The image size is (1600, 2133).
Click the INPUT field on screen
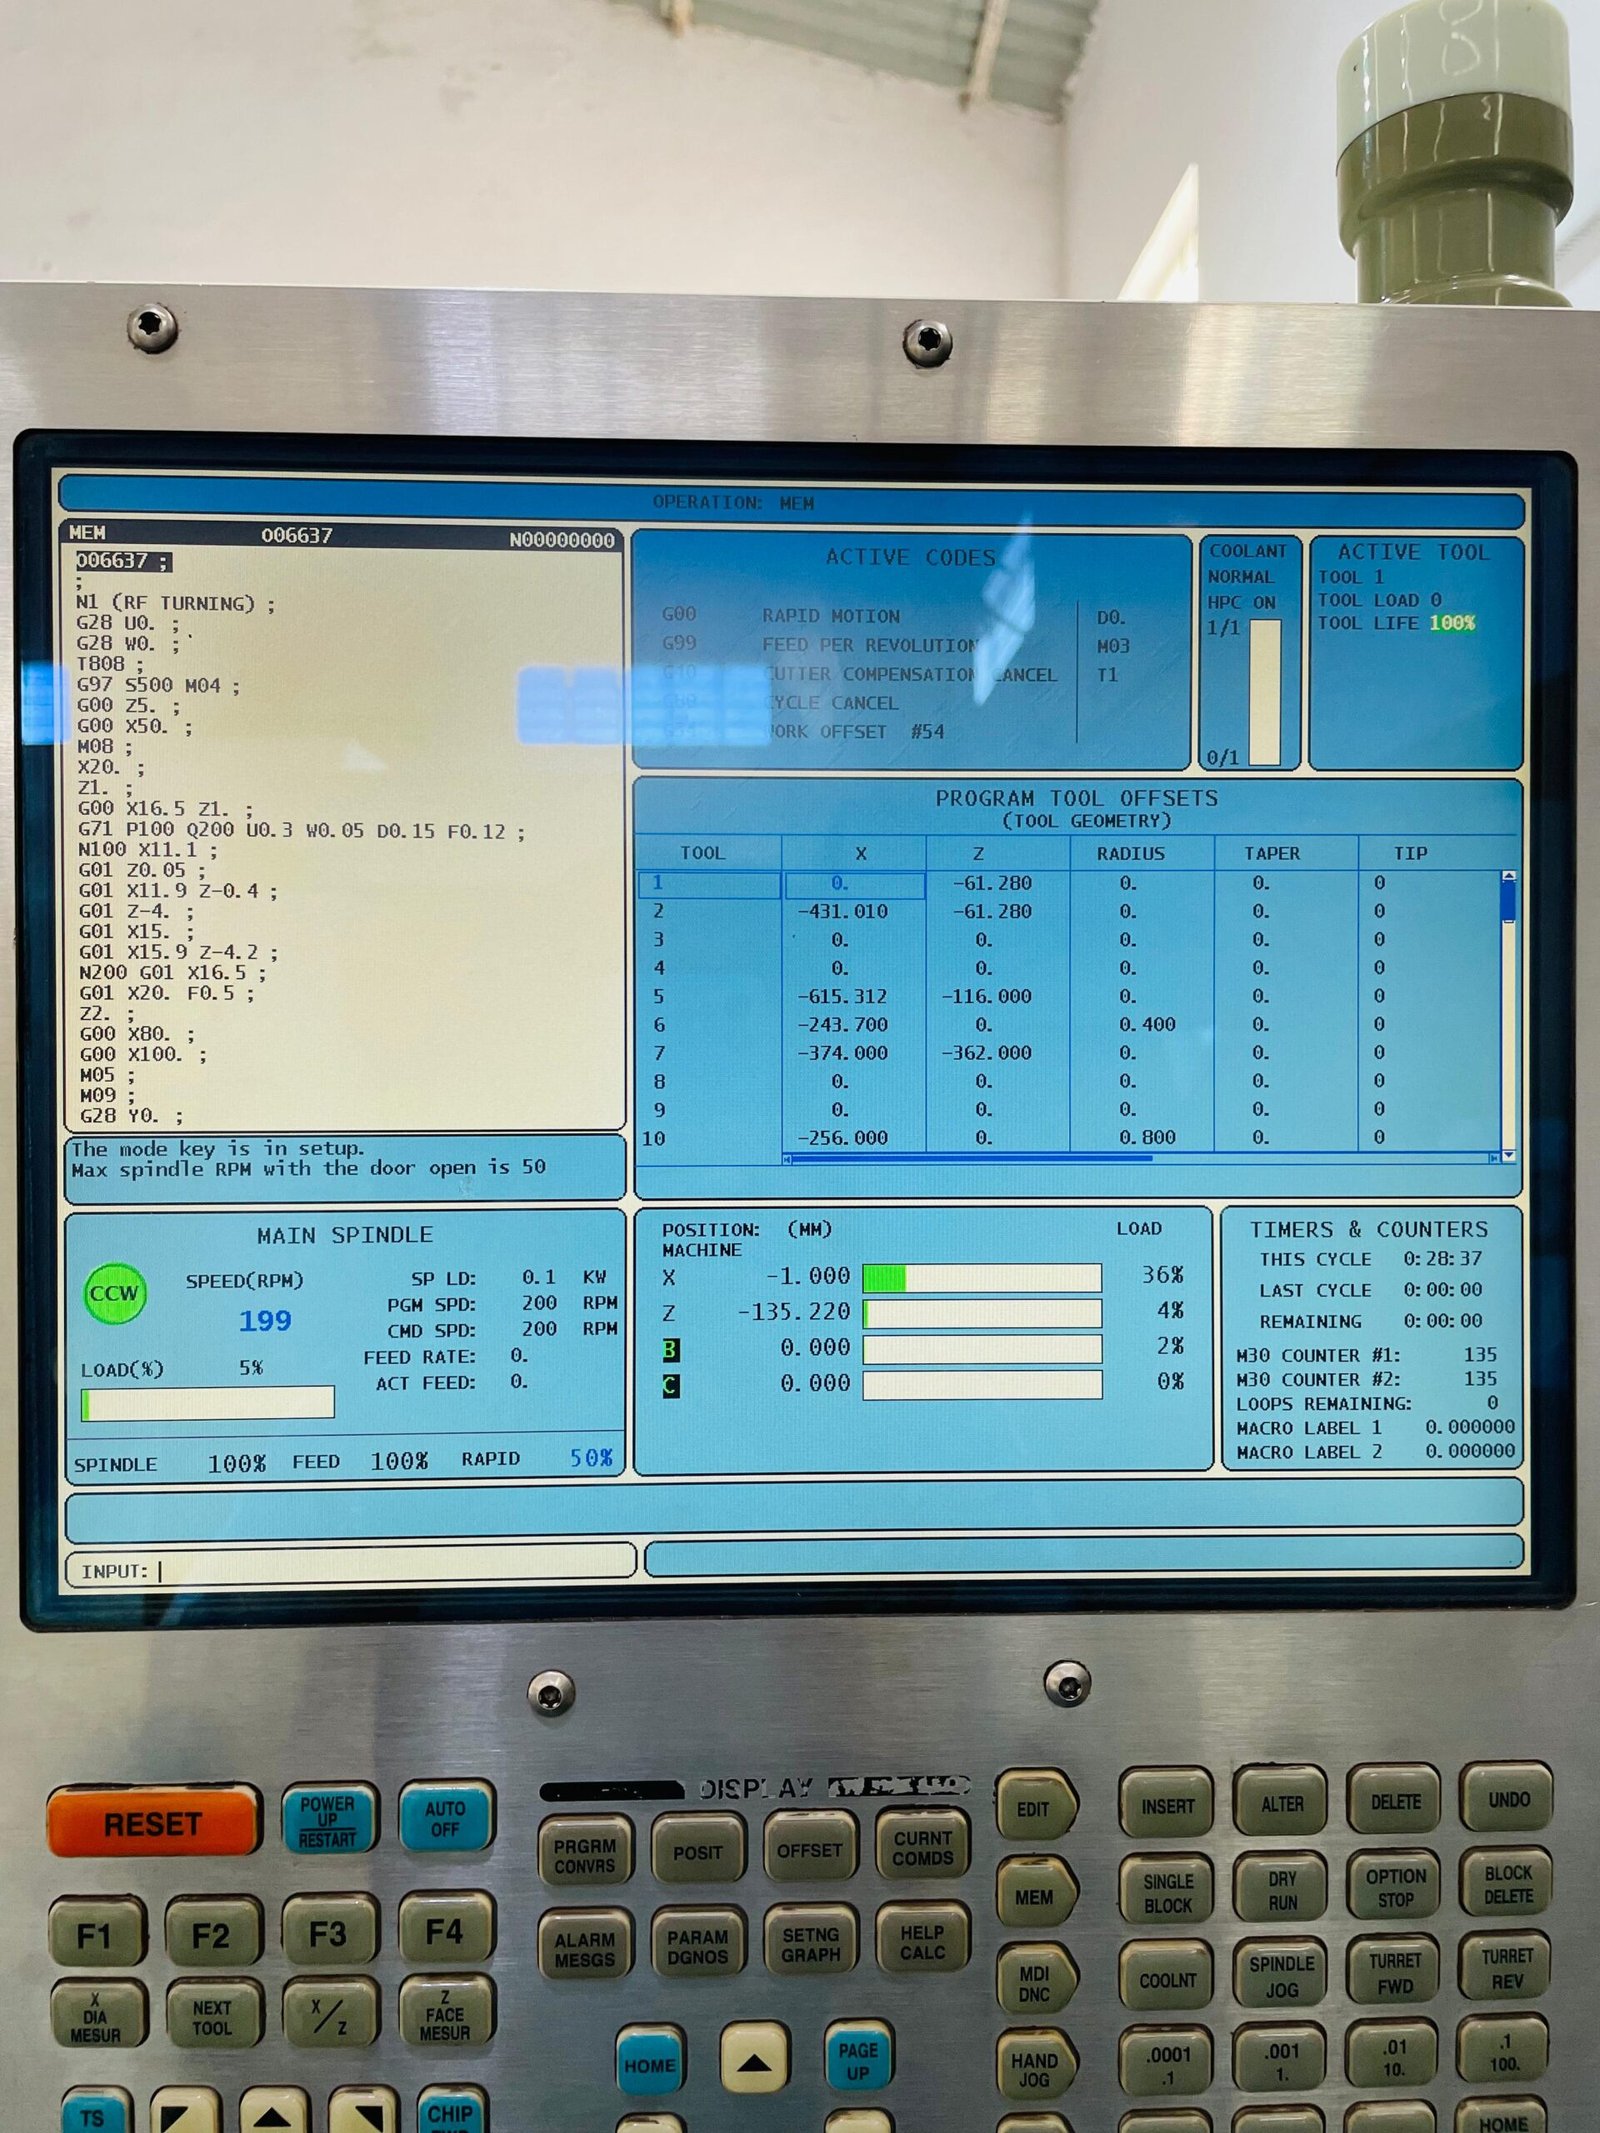tap(390, 1571)
